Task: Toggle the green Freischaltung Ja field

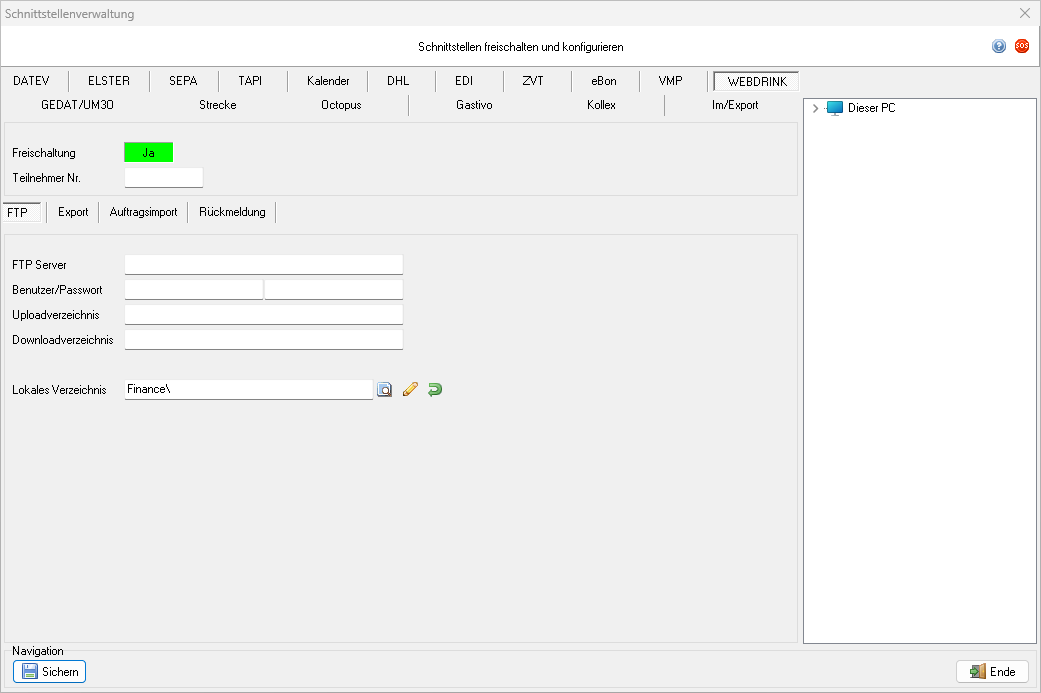Action: tap(148, 153)
